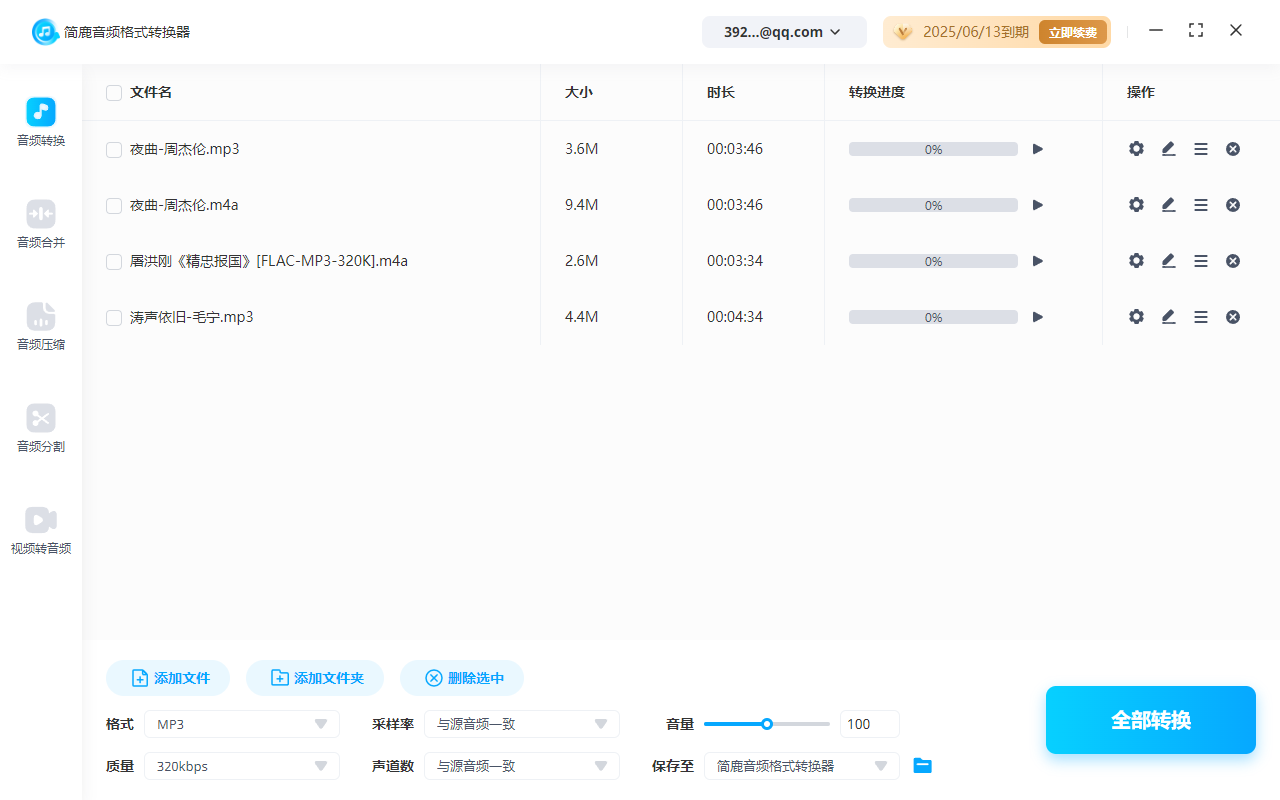Play 涛声依旧-毛宁.mp3 preview

1038,317
